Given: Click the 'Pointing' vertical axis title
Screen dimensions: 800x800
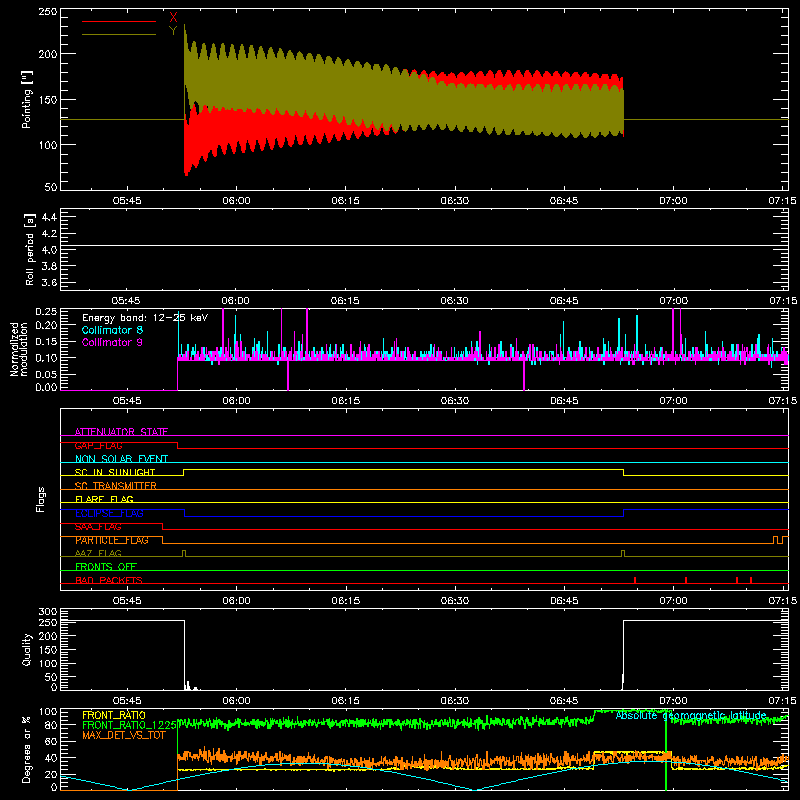Looking at the screenshot, I should pos(27,99).
